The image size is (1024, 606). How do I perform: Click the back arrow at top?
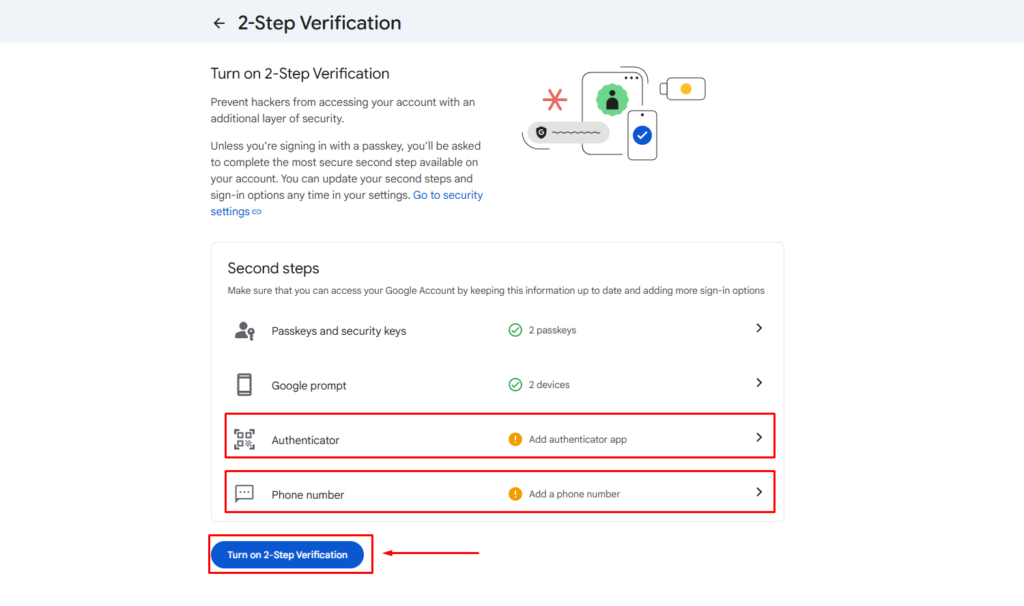219,22
